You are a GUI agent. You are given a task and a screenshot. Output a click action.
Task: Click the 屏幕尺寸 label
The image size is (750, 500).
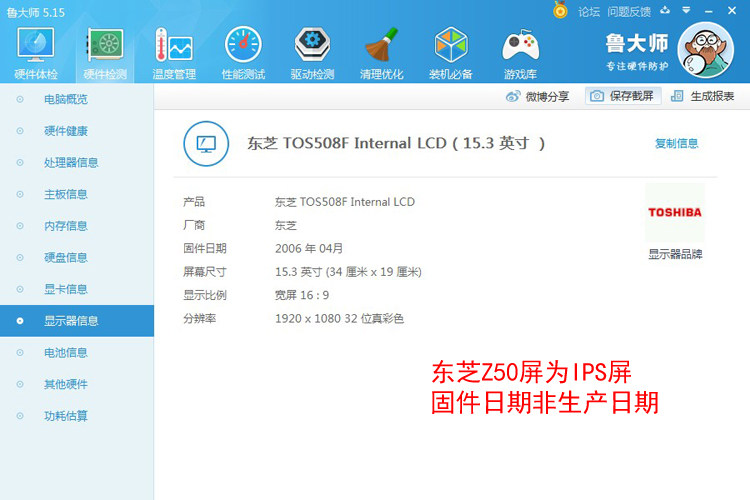pos(205,272)
